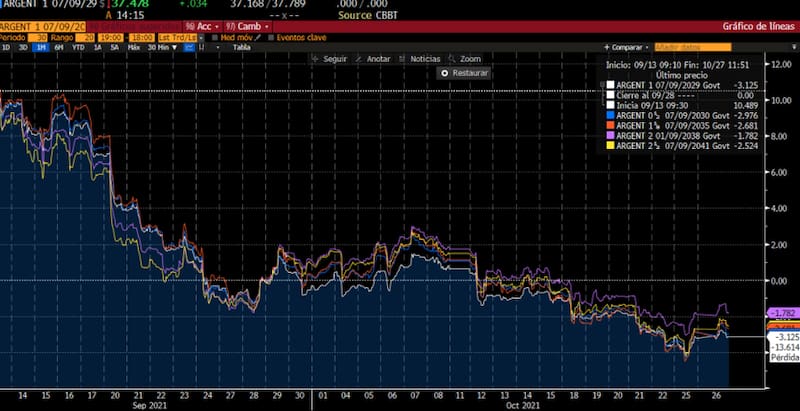This screenshot has width=800, height=411.
Task: Edit the Med móv pencil icon
Action: (x=256, y=37)
